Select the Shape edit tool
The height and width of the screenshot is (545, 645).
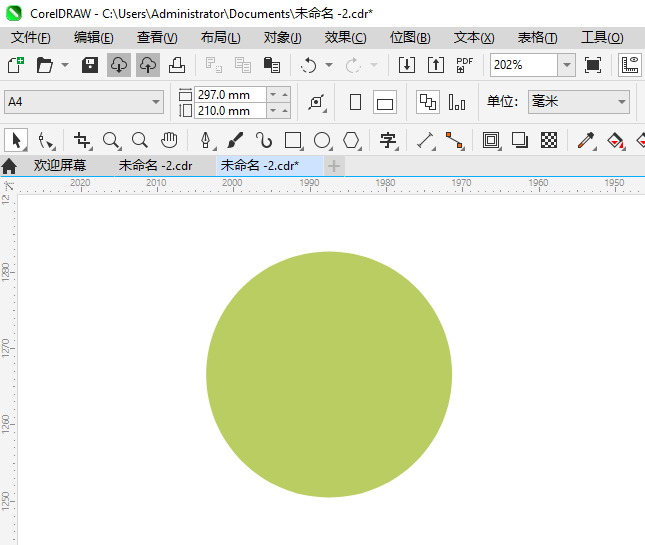45,141
